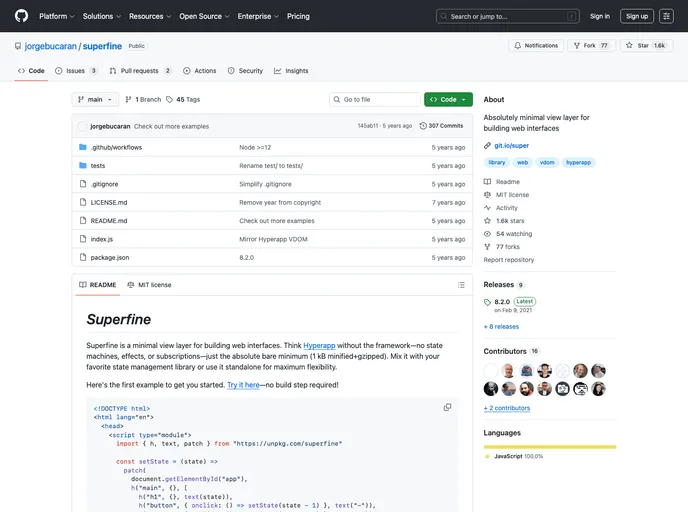Switch to the Security tab
Image resolution: width=688 pixels, height=512 pixels.
245,71
